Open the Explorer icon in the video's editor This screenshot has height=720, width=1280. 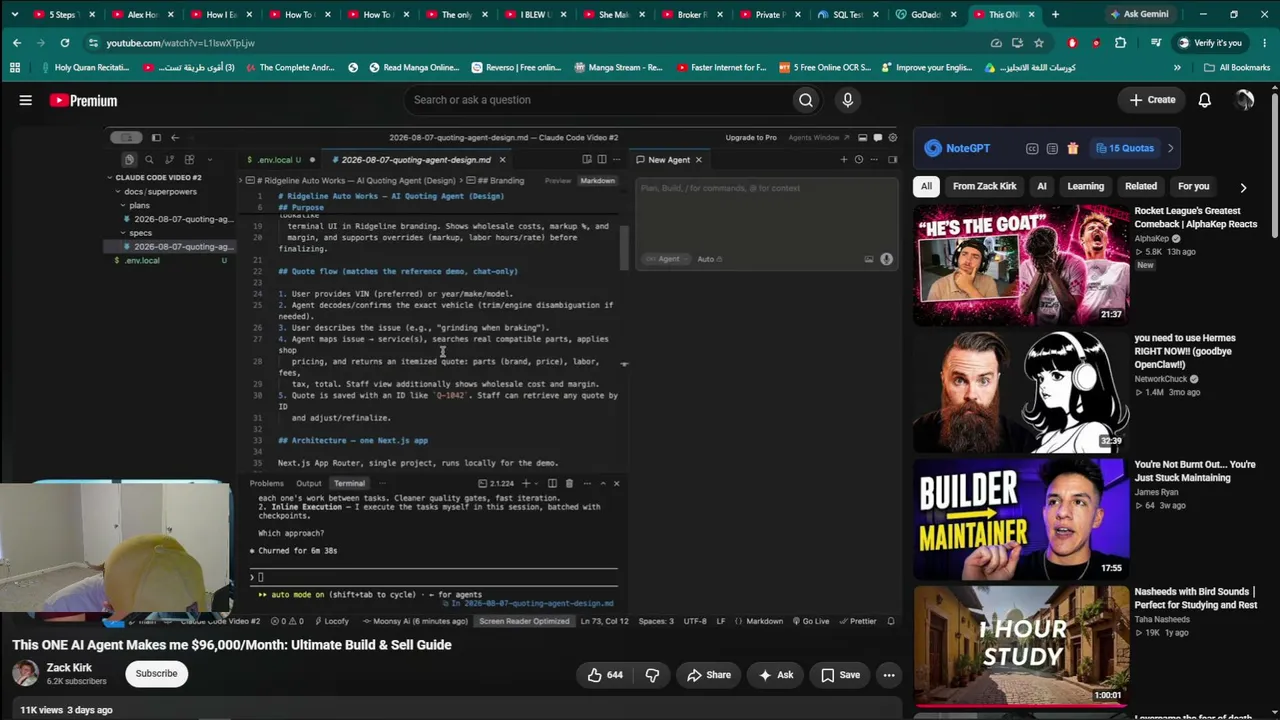(x=129, y=160)
